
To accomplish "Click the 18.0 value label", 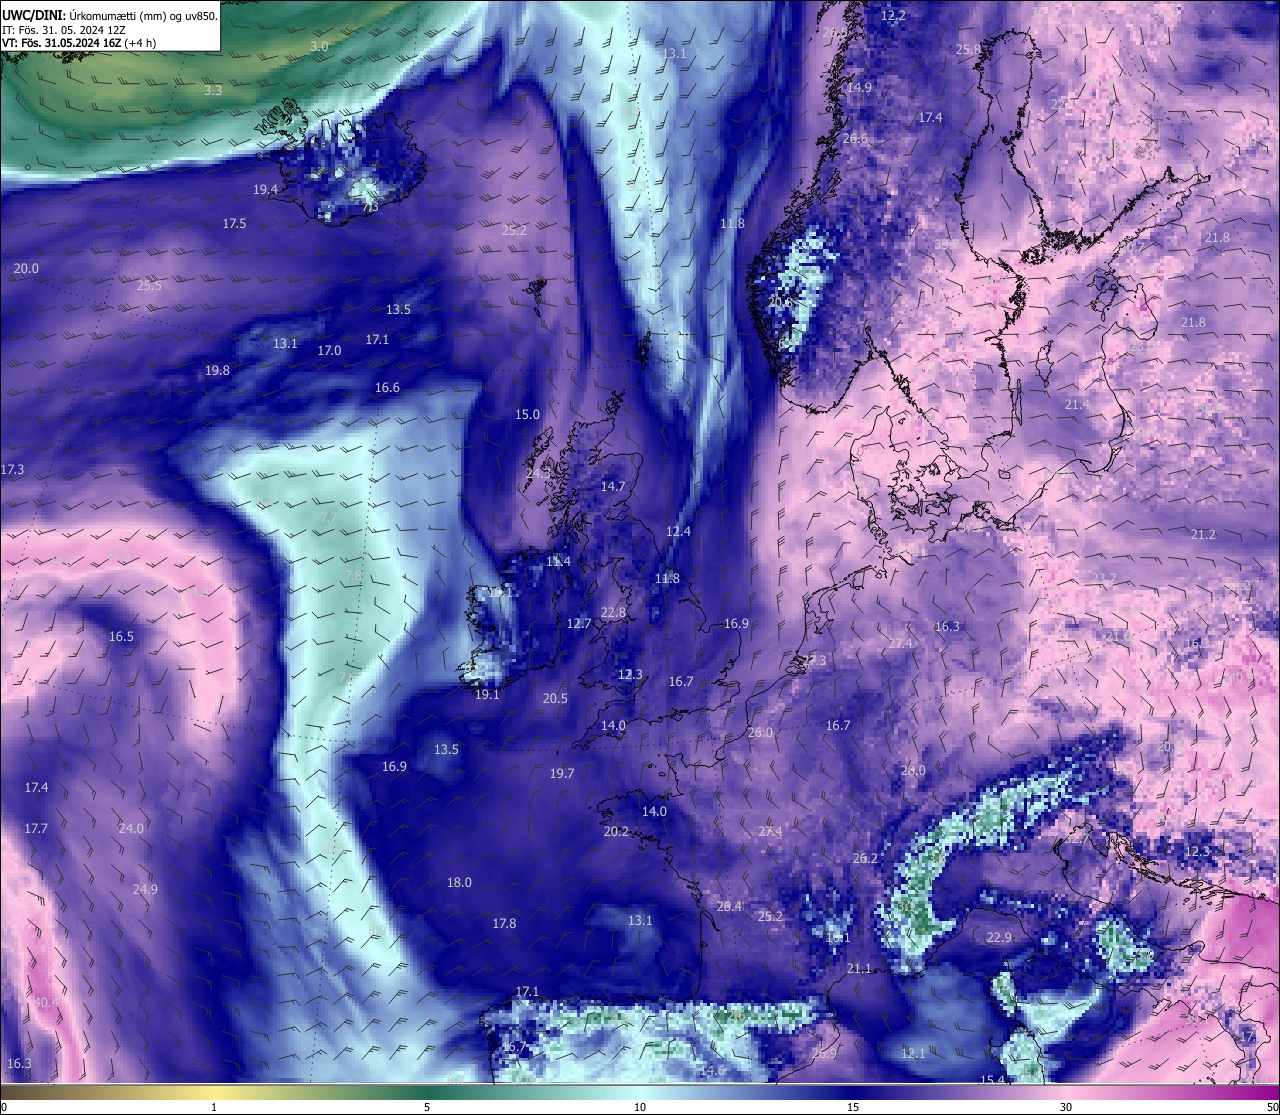I will coord(459,882).
